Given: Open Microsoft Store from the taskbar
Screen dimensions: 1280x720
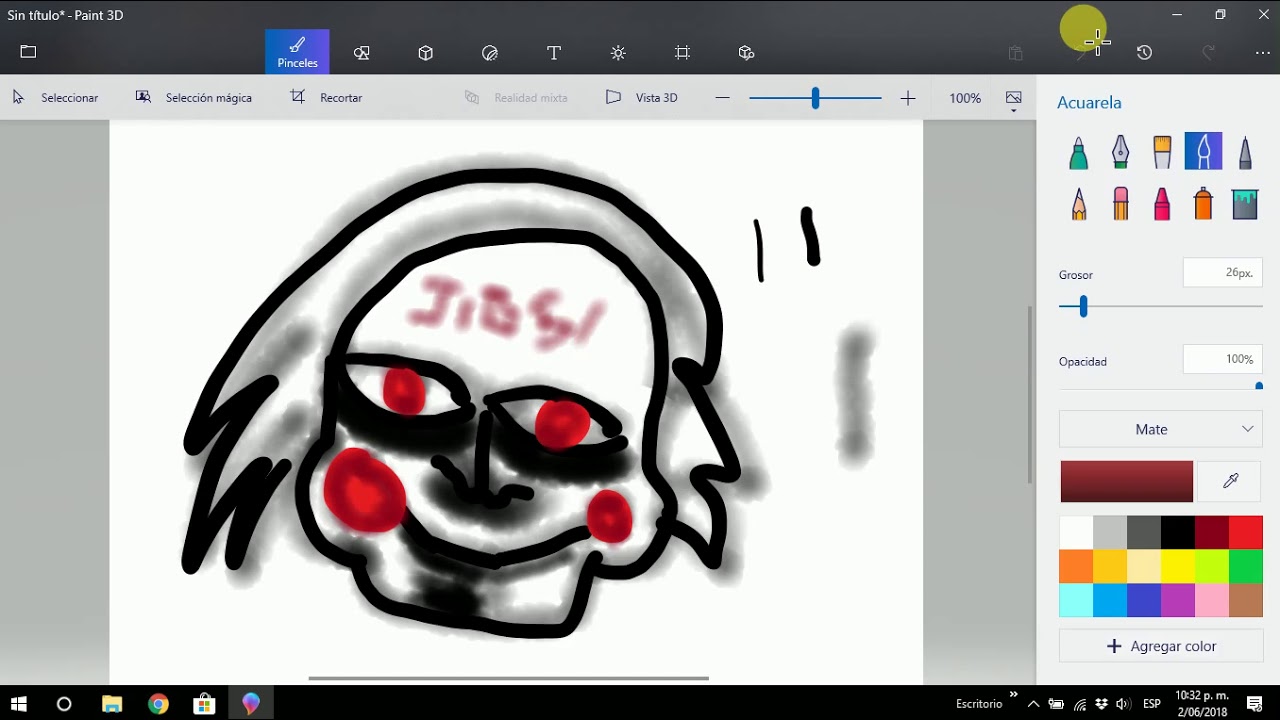Looking at the screenshot, I should tap(204, 704).
